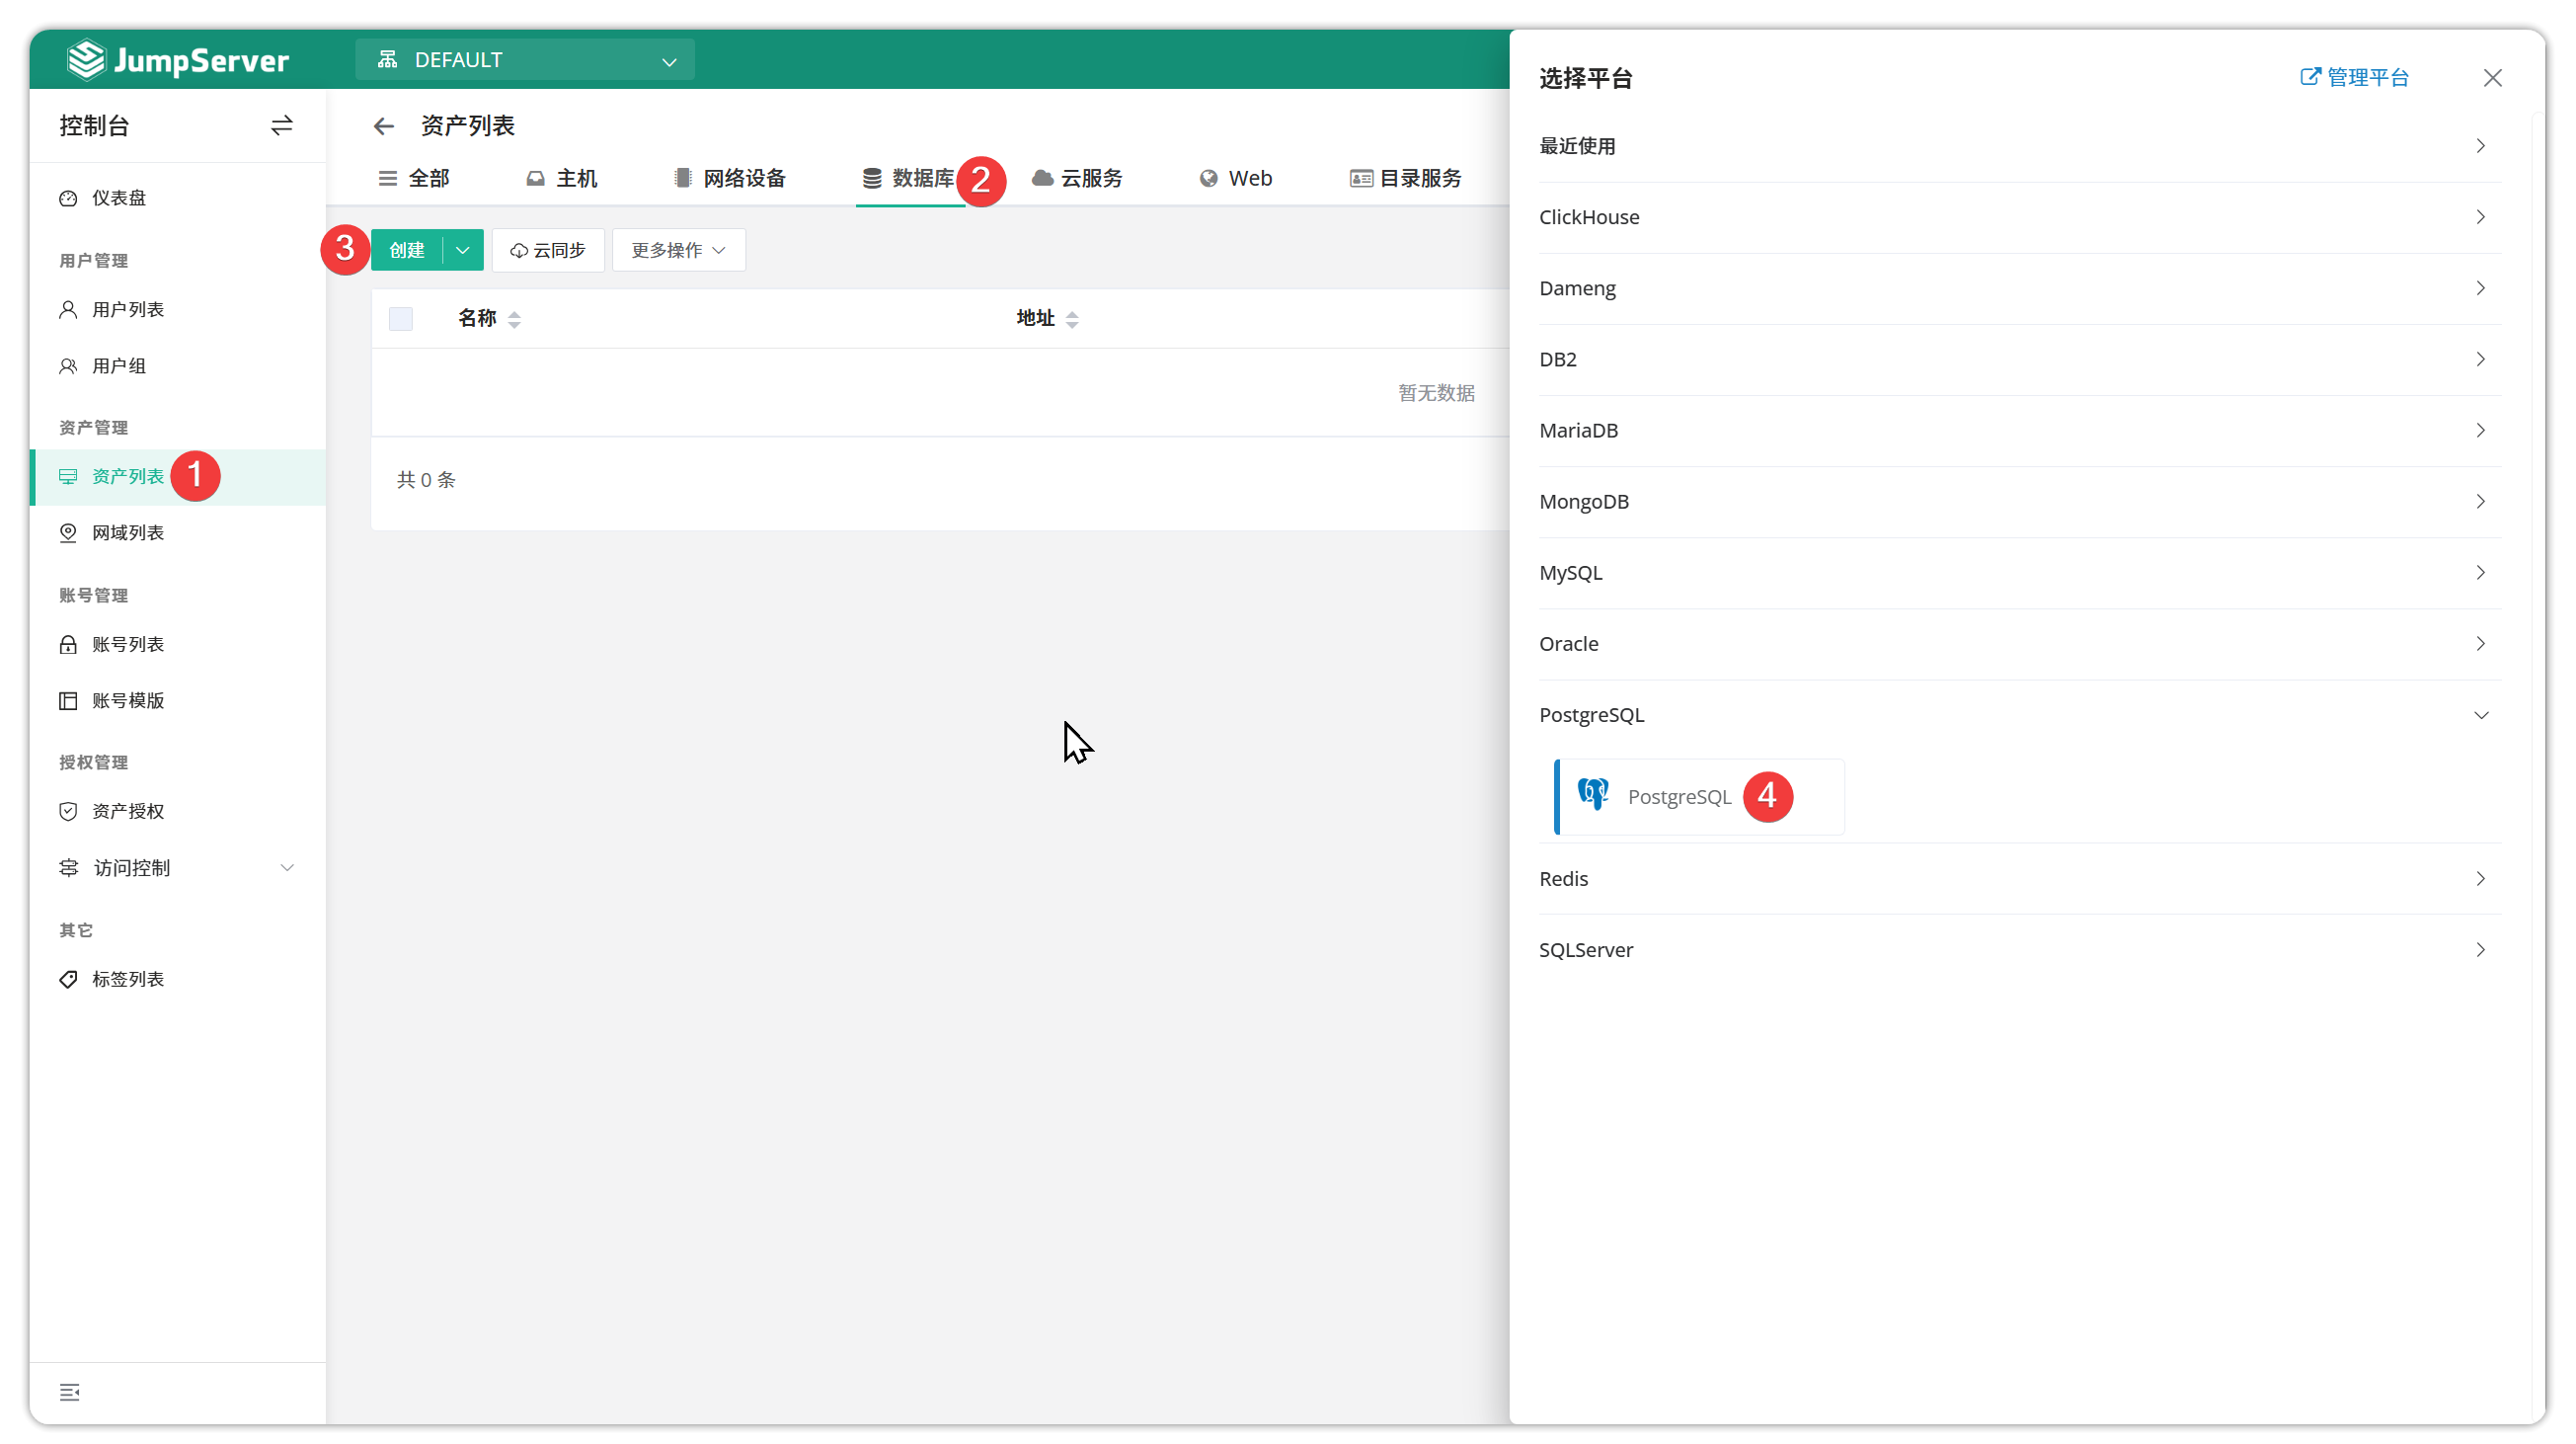Open 网域列表 in sidebar

[x=127, y=533]
